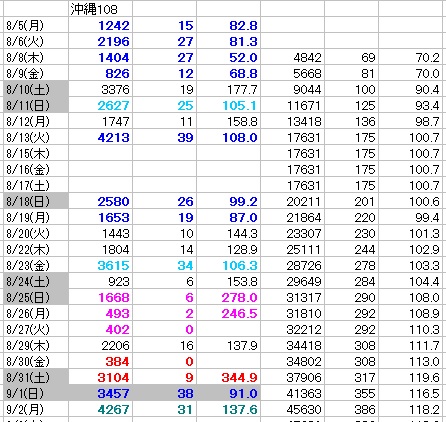The height and width of the screenshot is (422, 446).
Task: Select the cumulative total 45630 cell
Action: pyautogui.click(x=292, y=409)
